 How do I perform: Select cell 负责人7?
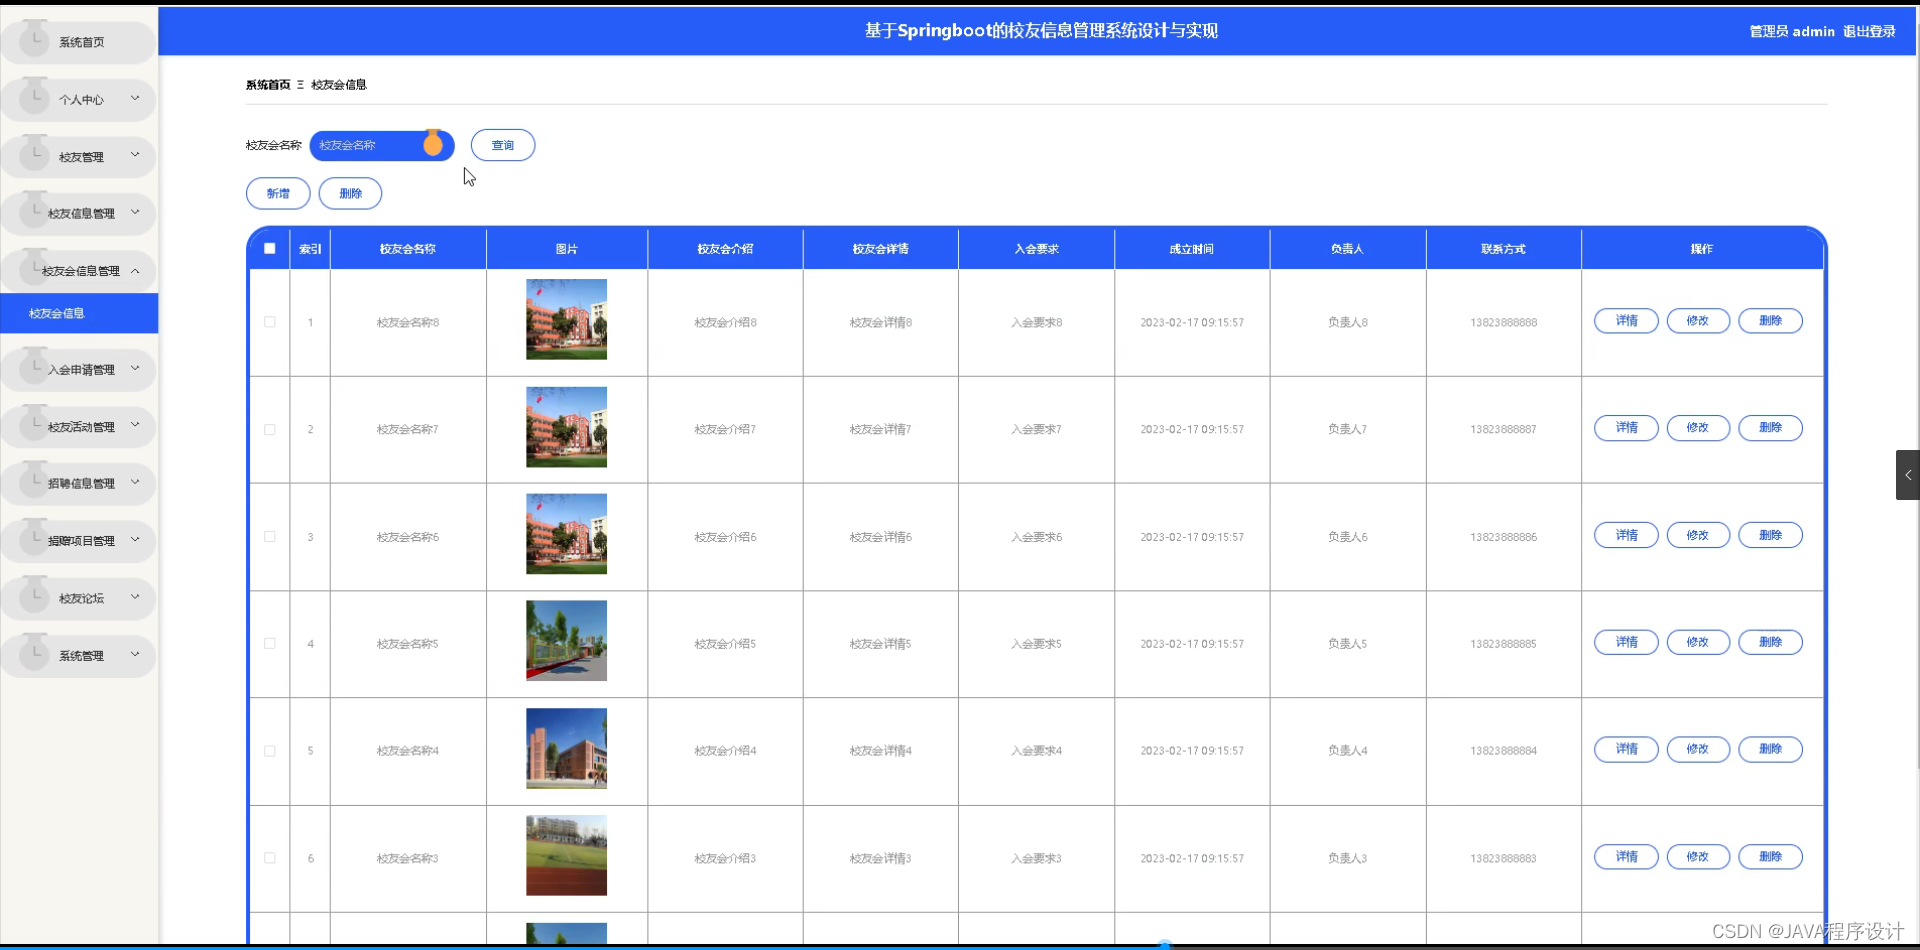1347,429
